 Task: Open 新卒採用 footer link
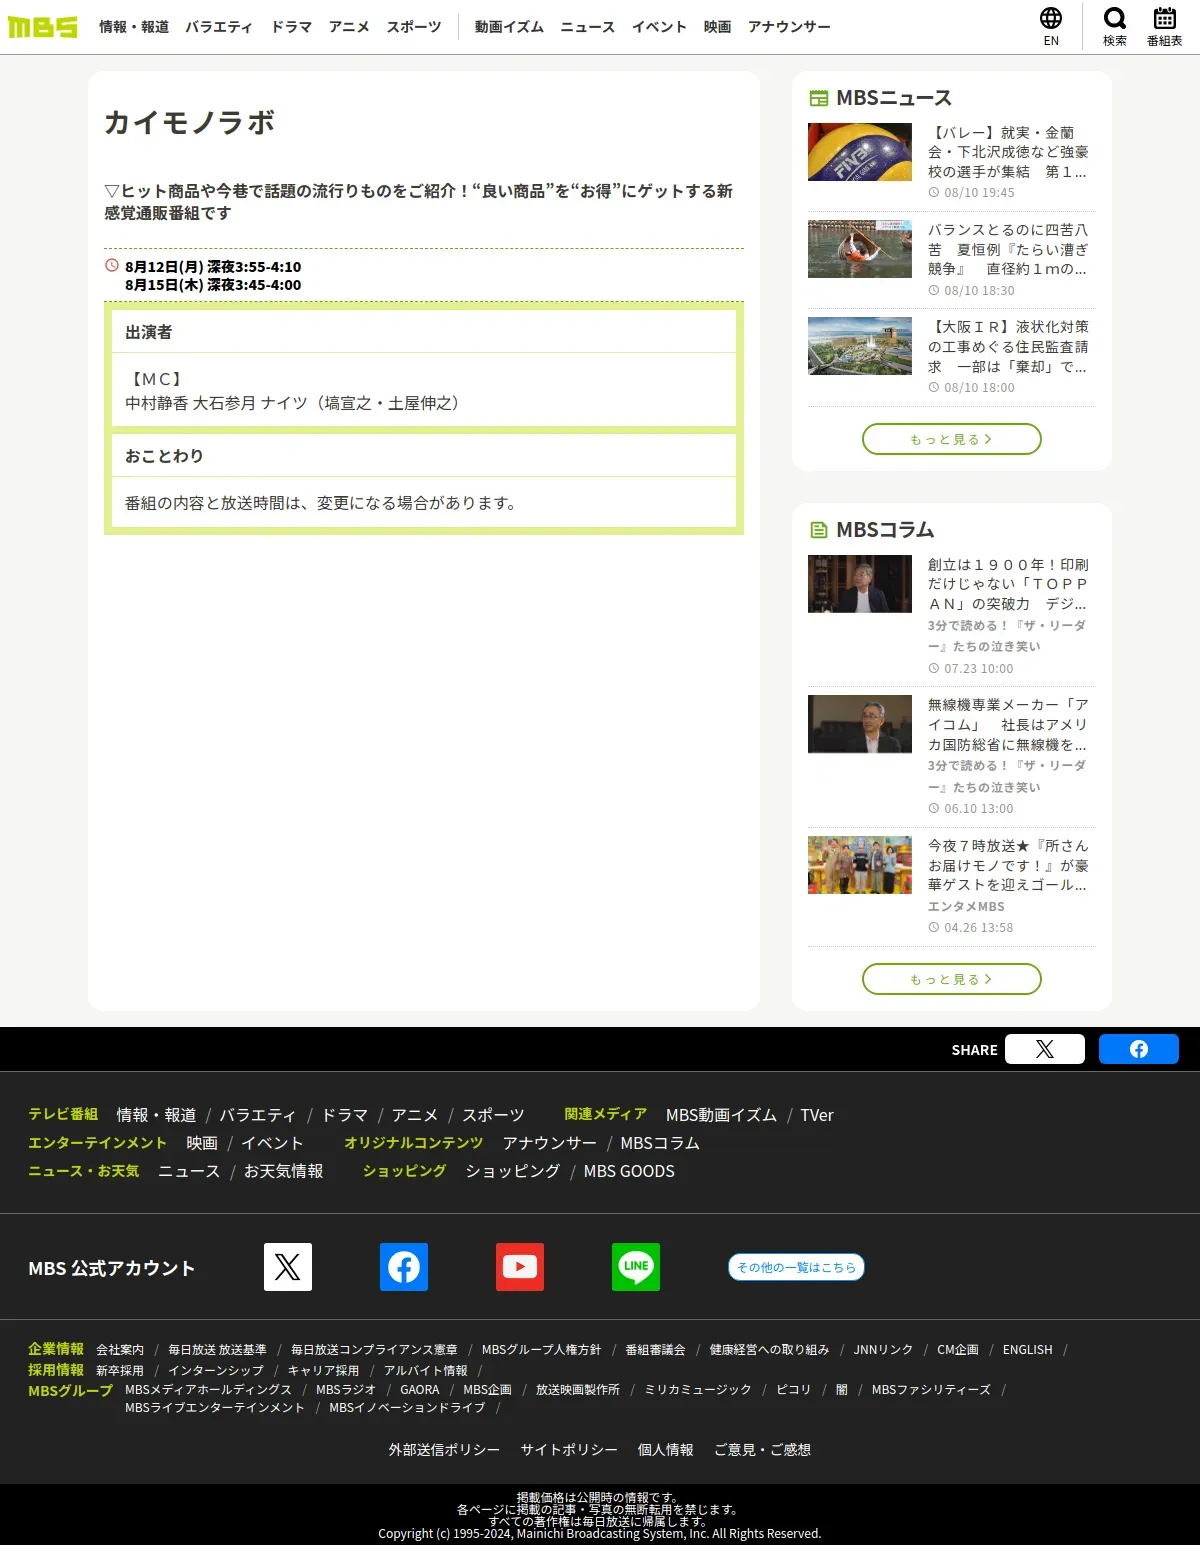[x=120, y=1371]
